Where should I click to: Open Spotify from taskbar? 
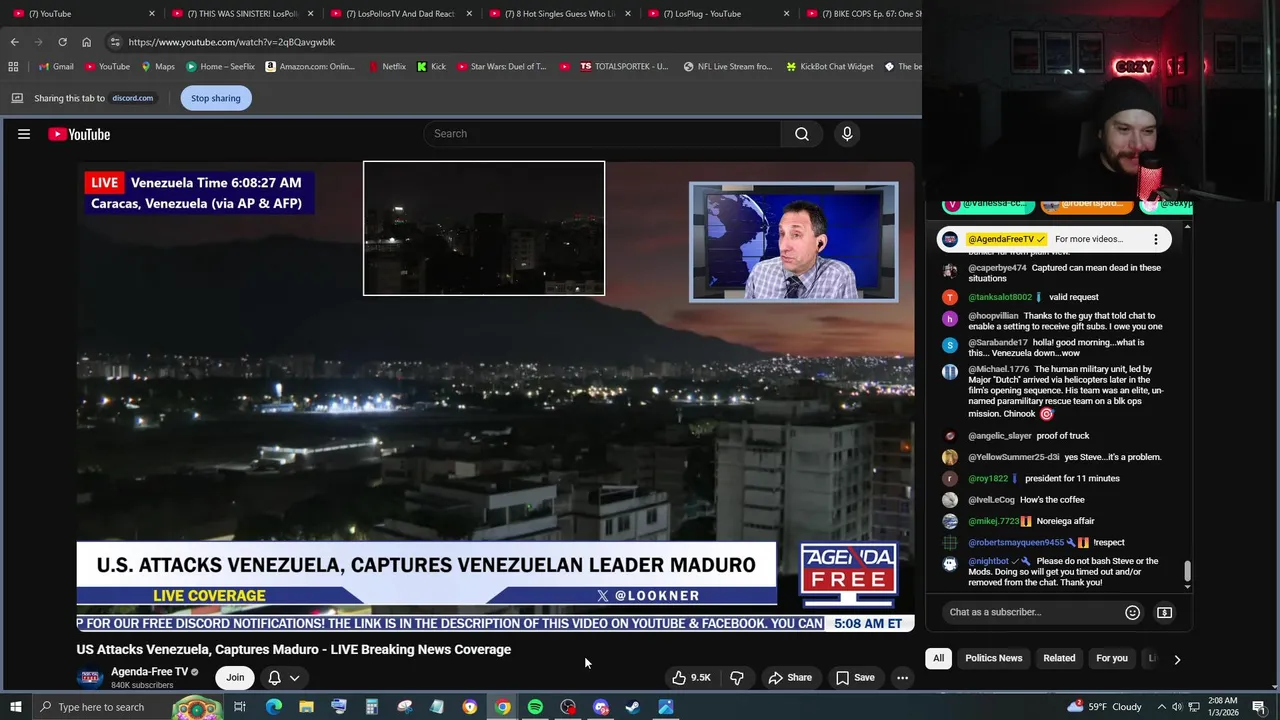click(535, 707)
